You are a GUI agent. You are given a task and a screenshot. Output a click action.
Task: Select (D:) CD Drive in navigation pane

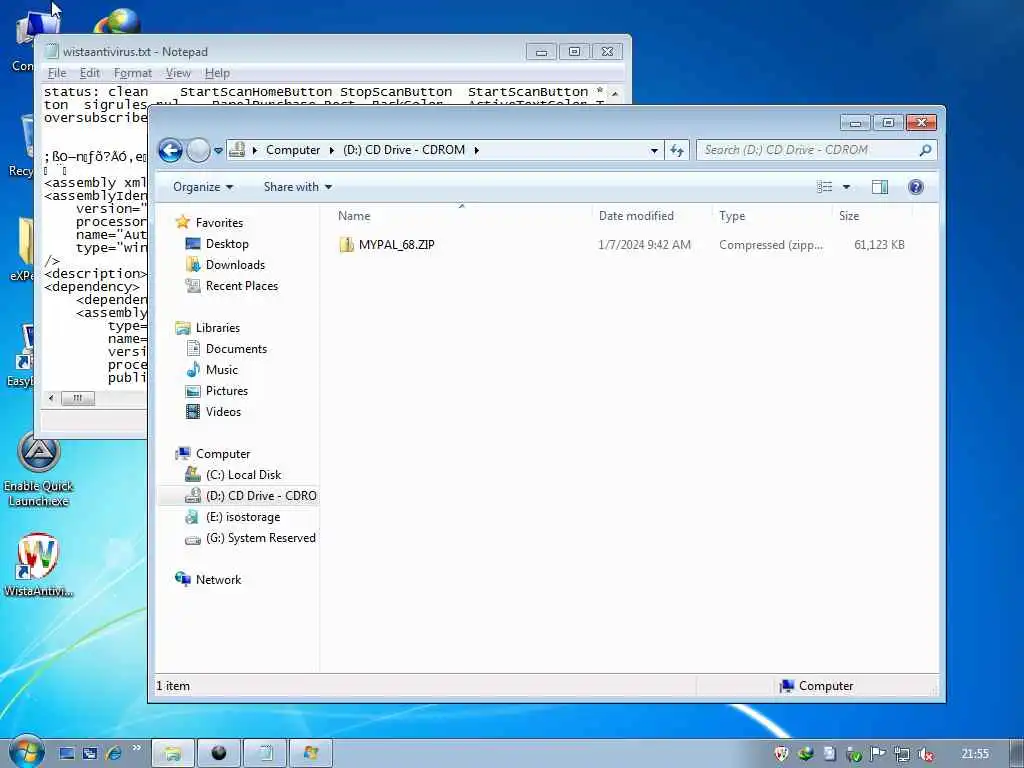(x=261, y=496)
